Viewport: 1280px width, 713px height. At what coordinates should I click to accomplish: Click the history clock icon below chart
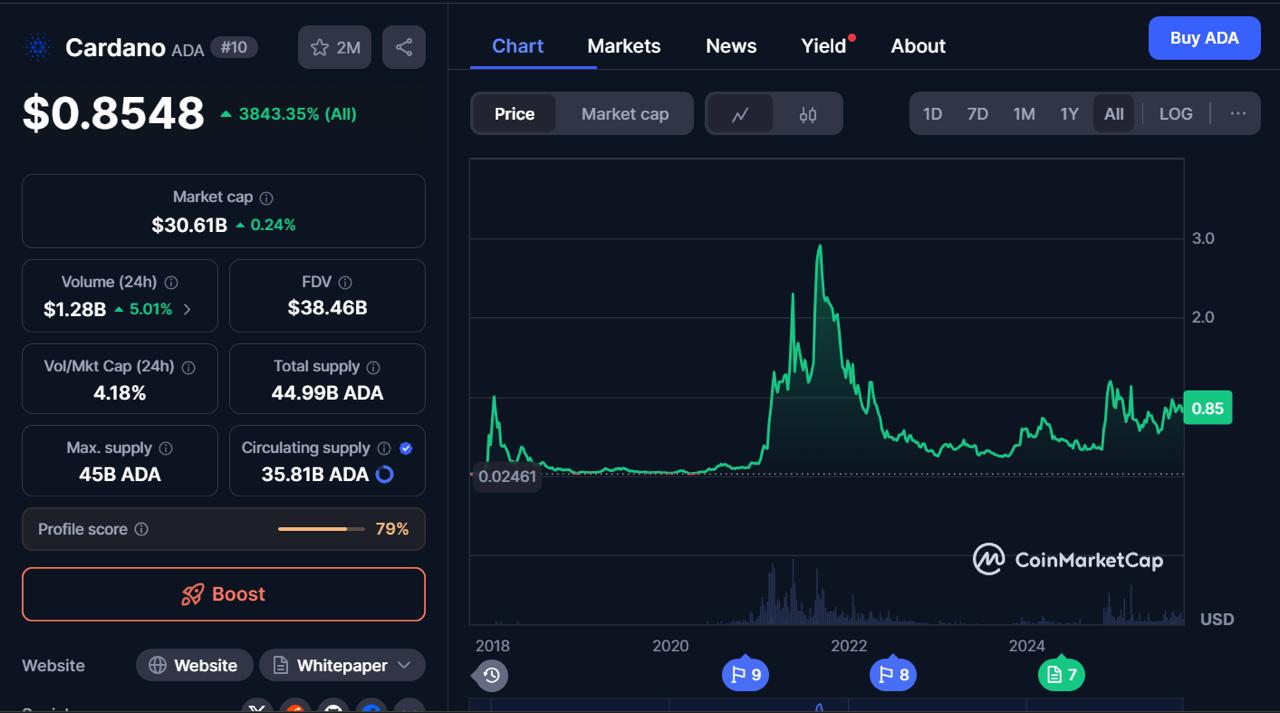pyautogui.click(x=491, y=675)
